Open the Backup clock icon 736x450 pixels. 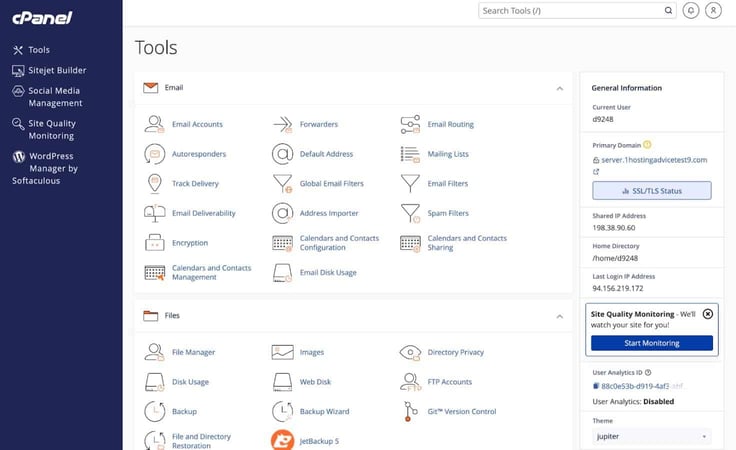click(x=154, y=412)
